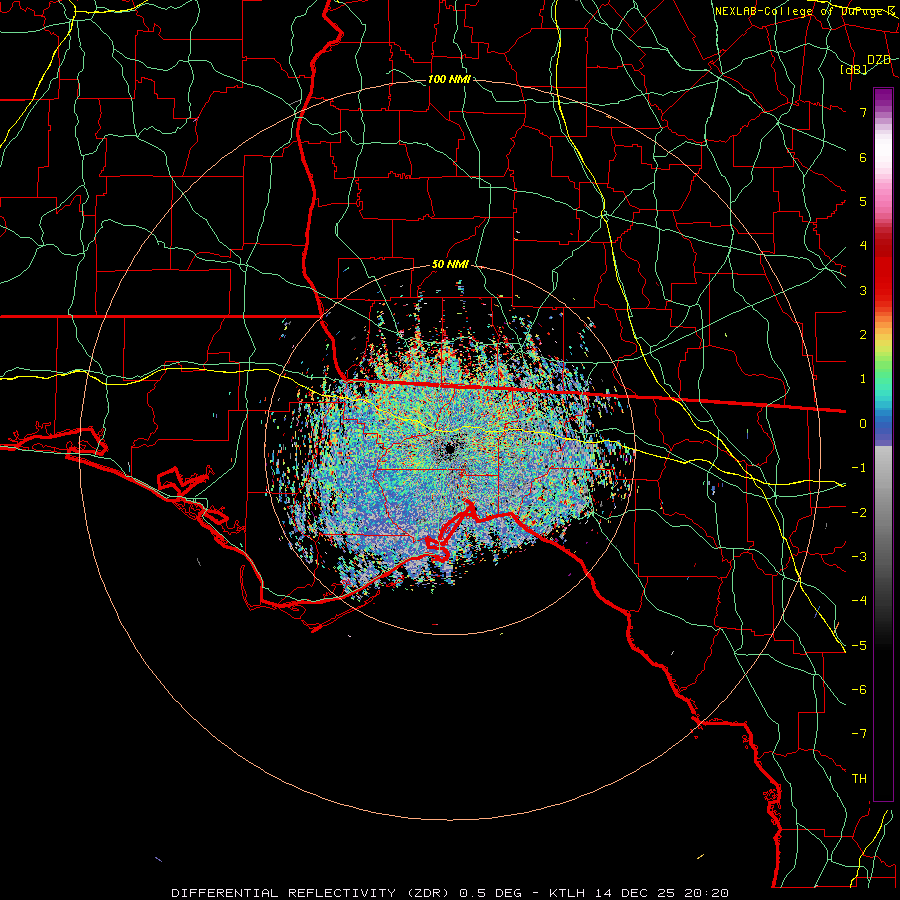Click the "4" value on the scale
Image resolution: width=900 pixels, height=900 pixels.
point(863,246)
